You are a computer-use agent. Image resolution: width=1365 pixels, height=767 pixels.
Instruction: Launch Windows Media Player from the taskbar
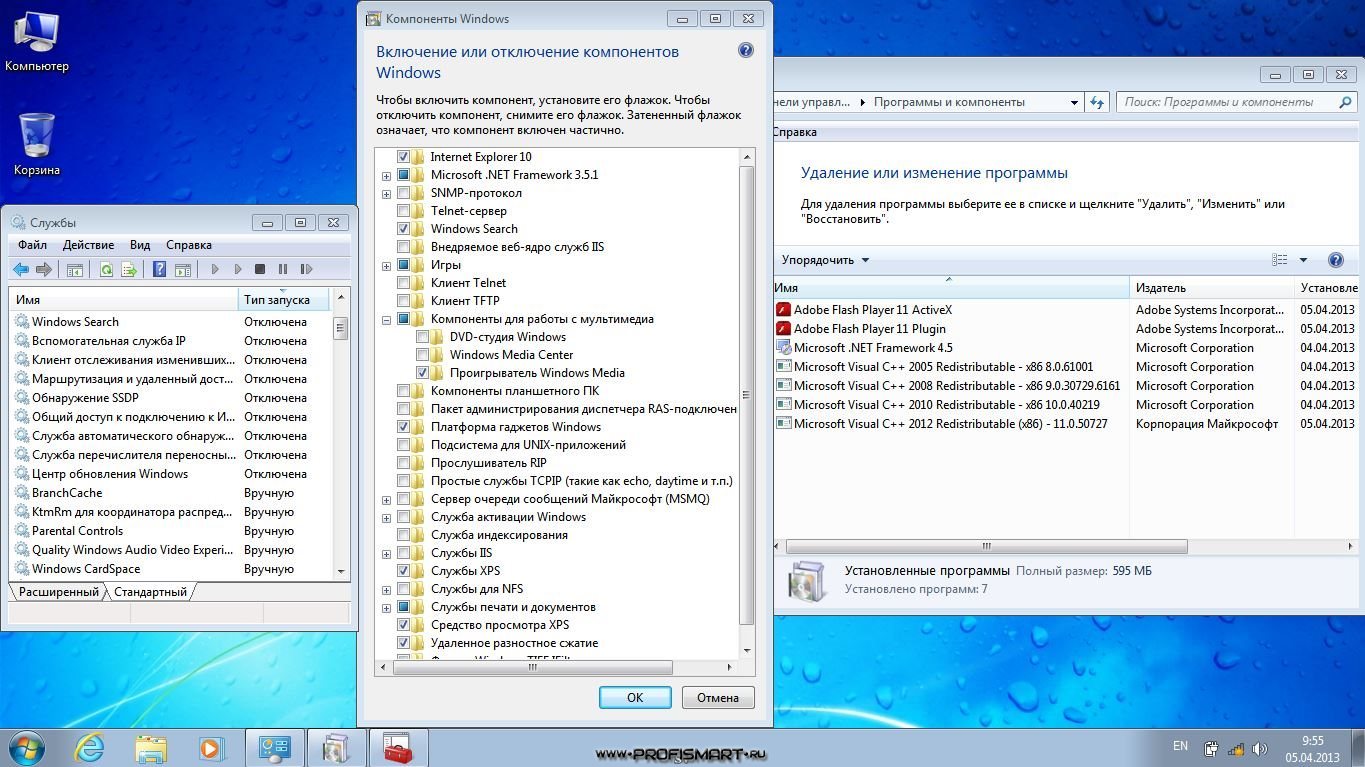pos(211,748)
